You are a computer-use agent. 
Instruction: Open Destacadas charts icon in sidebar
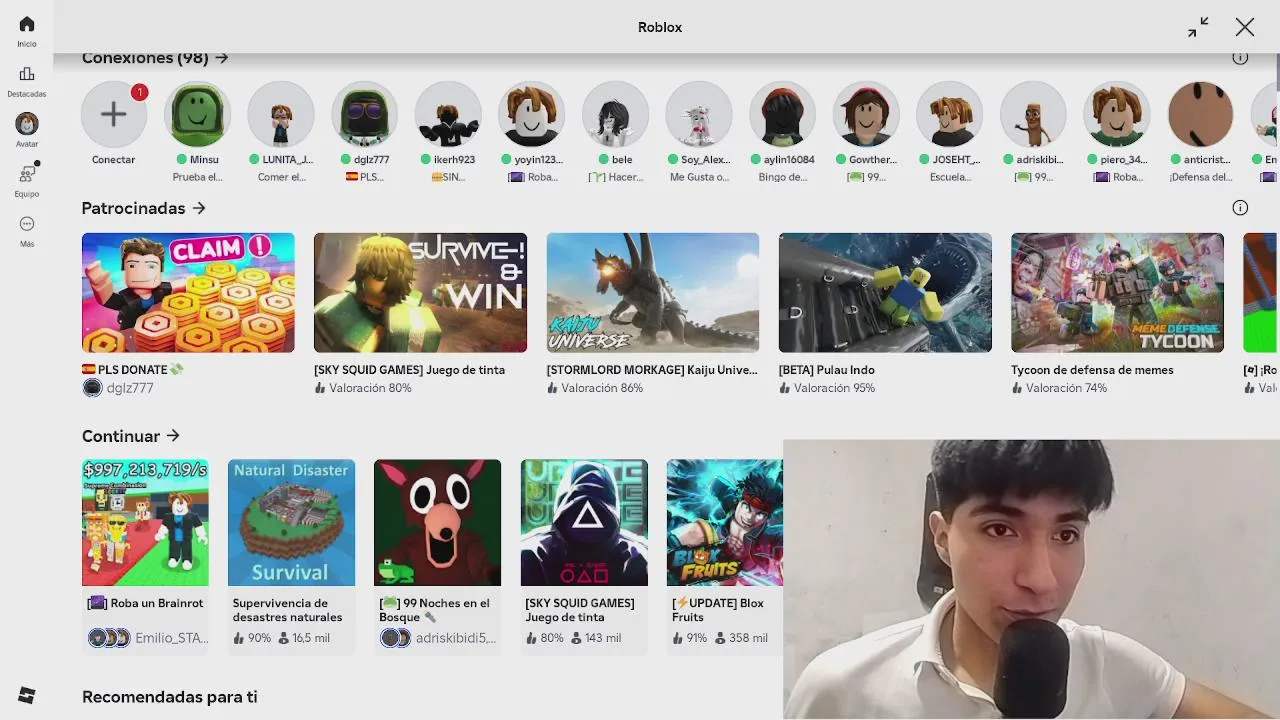coord(27,74)
